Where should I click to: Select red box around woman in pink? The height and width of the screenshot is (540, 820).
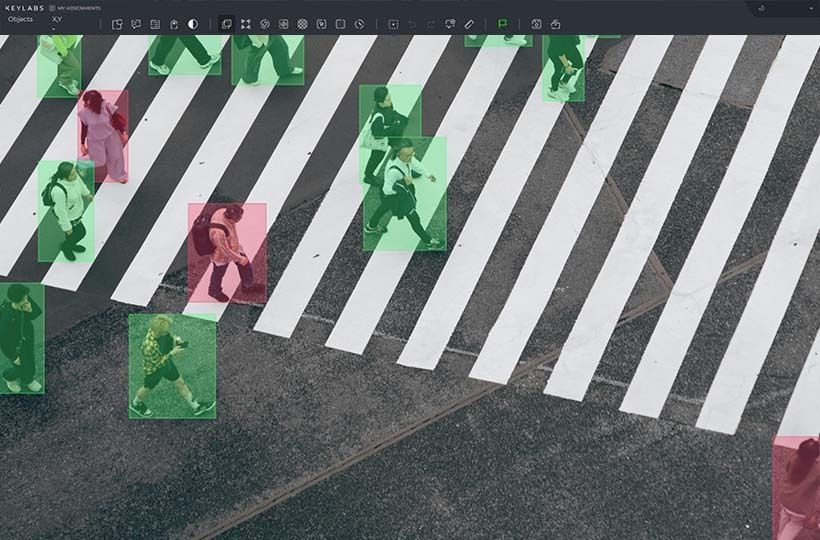(x=104, y=136)
